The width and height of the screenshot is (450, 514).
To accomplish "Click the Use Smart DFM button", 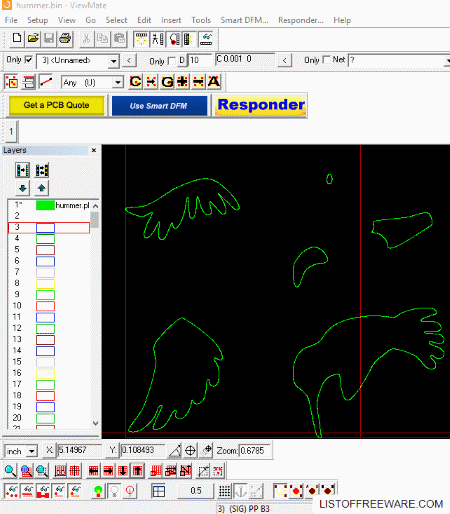I will tap(159, 106).
